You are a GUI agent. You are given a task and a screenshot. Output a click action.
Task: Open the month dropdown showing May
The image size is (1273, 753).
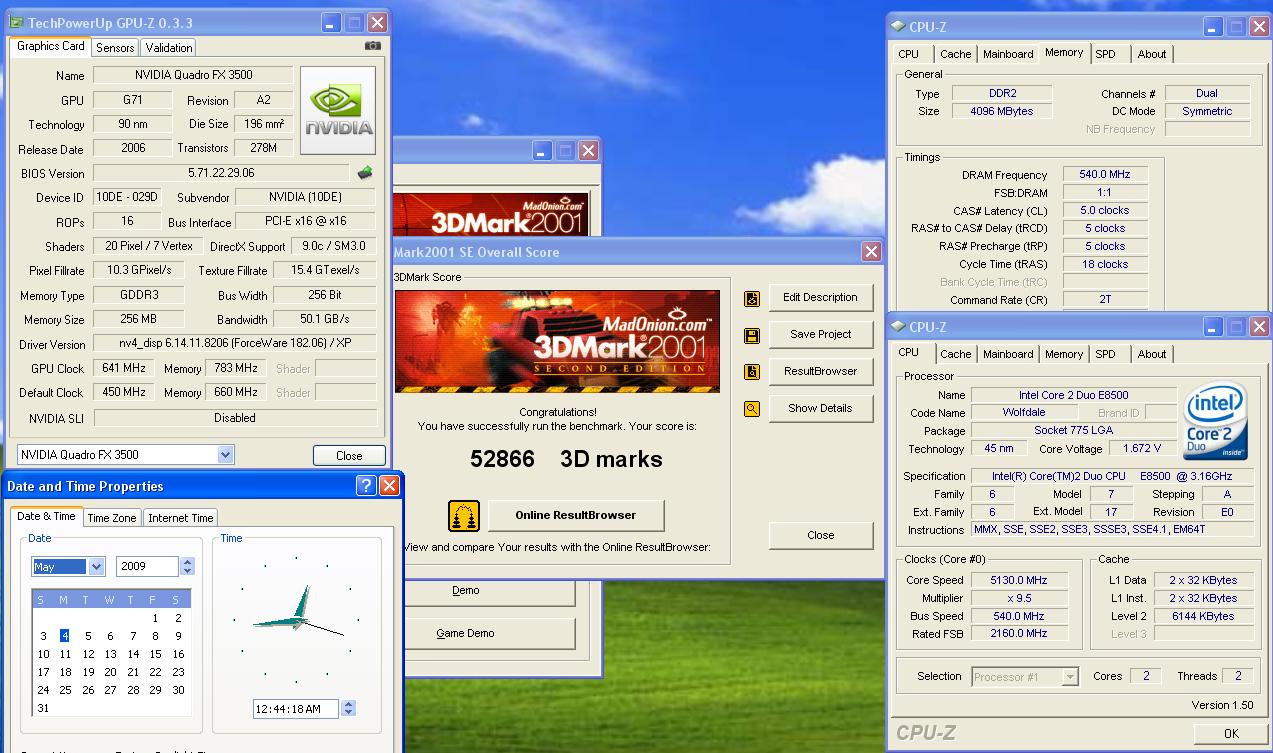pyautogui.click(x=96, y=567)
